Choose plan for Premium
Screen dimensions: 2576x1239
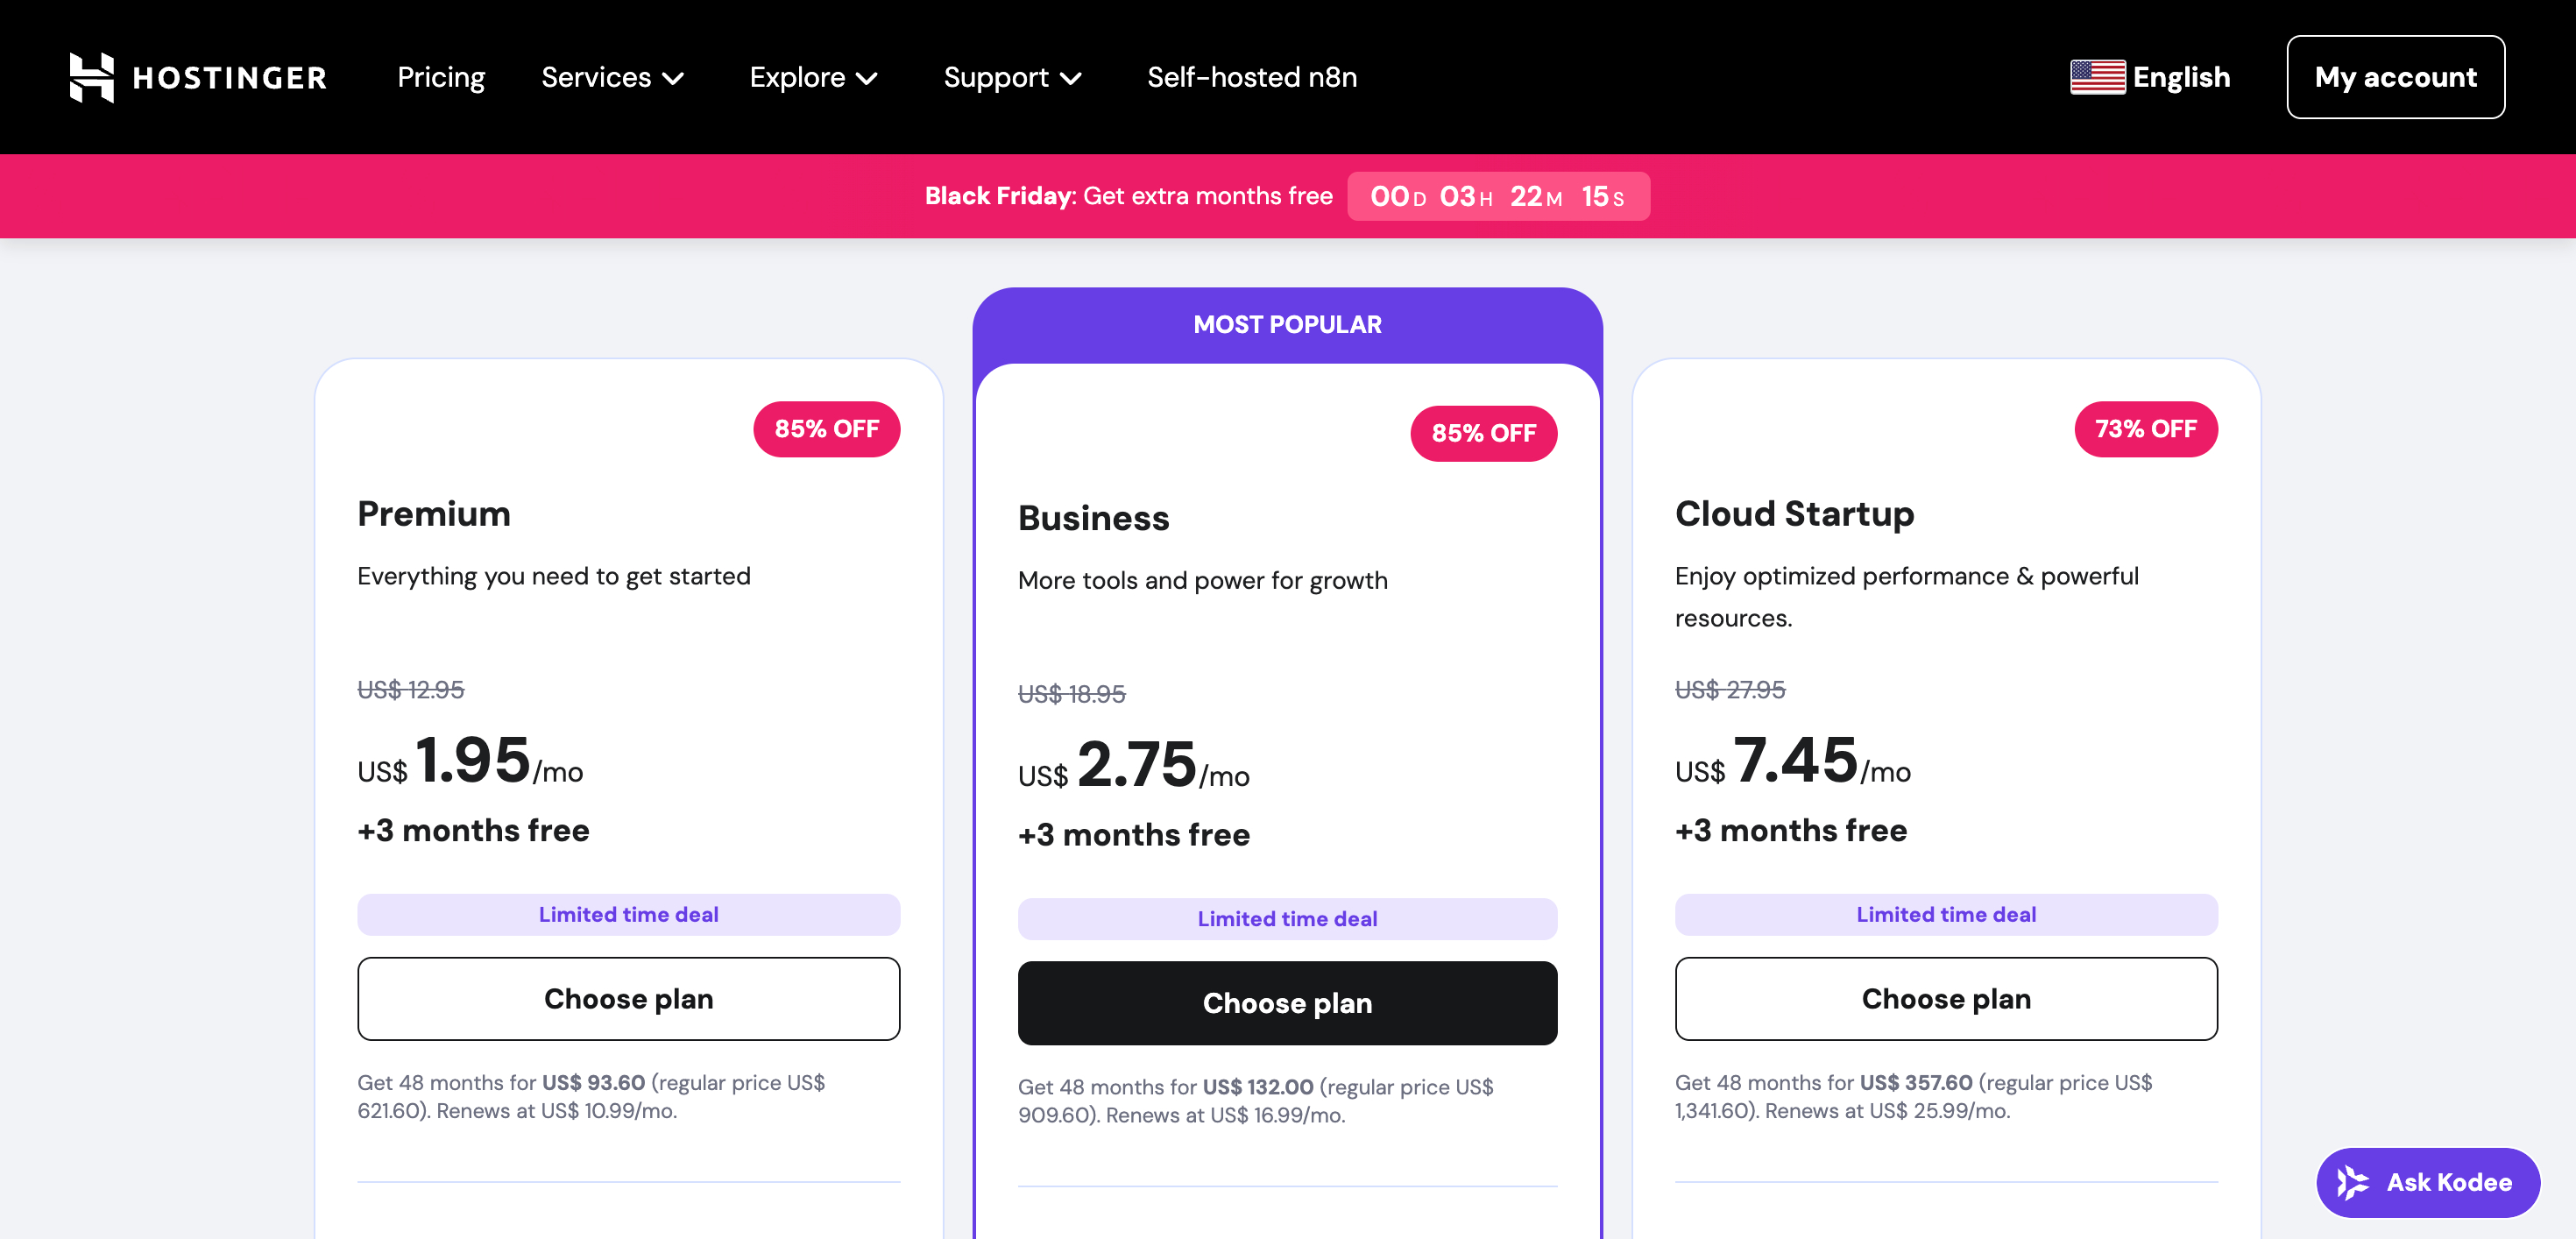tap(628, 998)
